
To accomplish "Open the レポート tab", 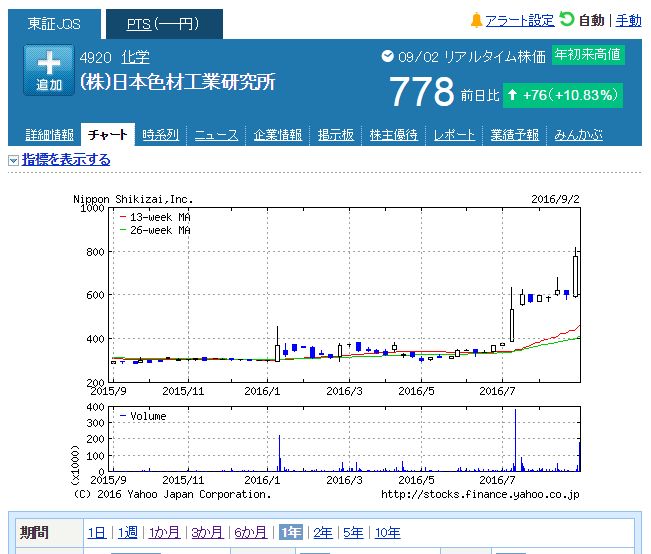I will 454,135.
